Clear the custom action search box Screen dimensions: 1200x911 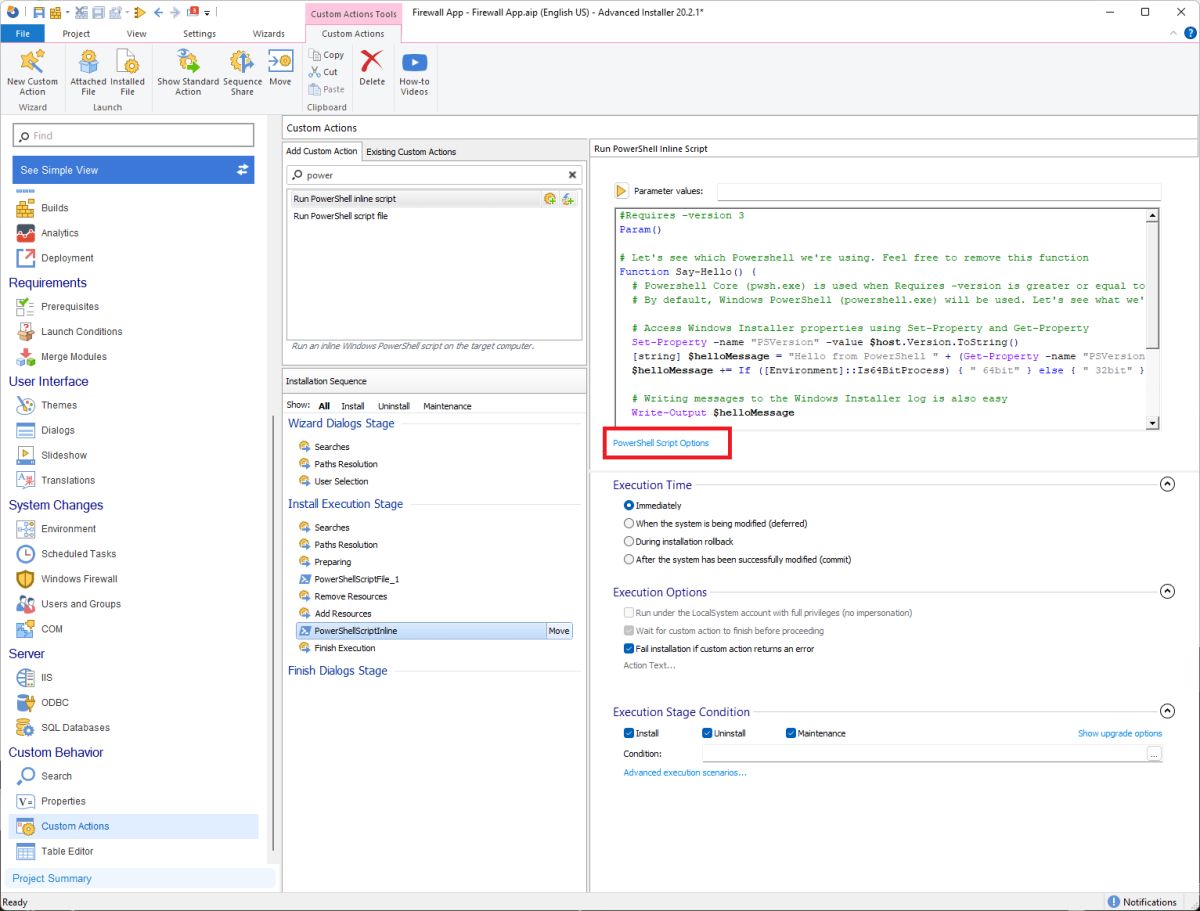click(x=572, y=175)
